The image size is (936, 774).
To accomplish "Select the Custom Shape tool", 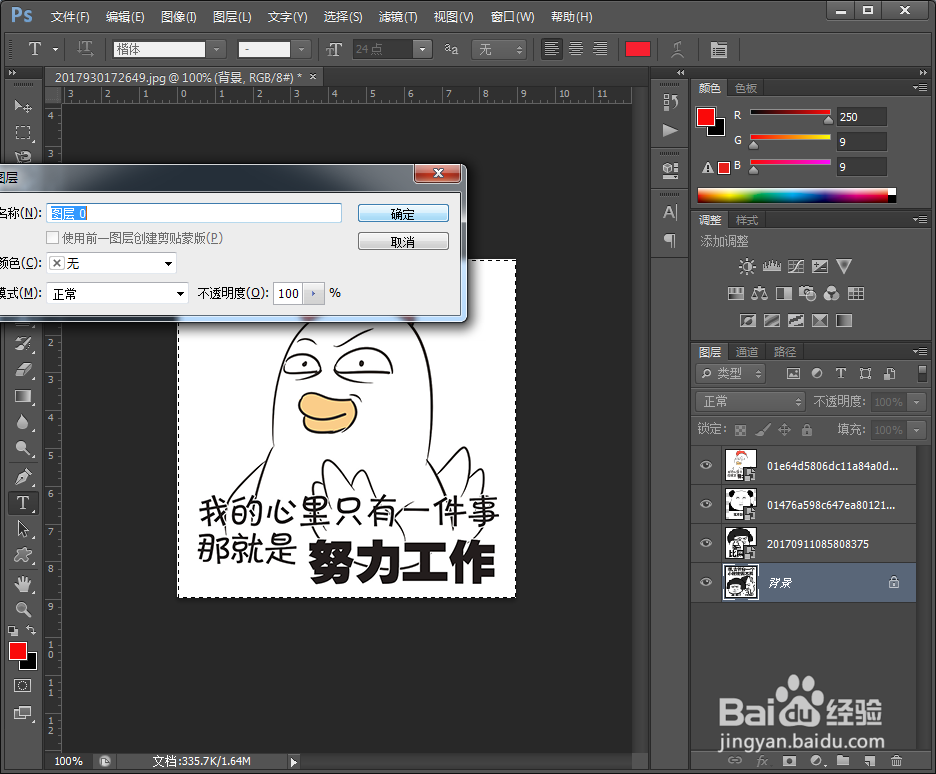I will click(23, 556).
